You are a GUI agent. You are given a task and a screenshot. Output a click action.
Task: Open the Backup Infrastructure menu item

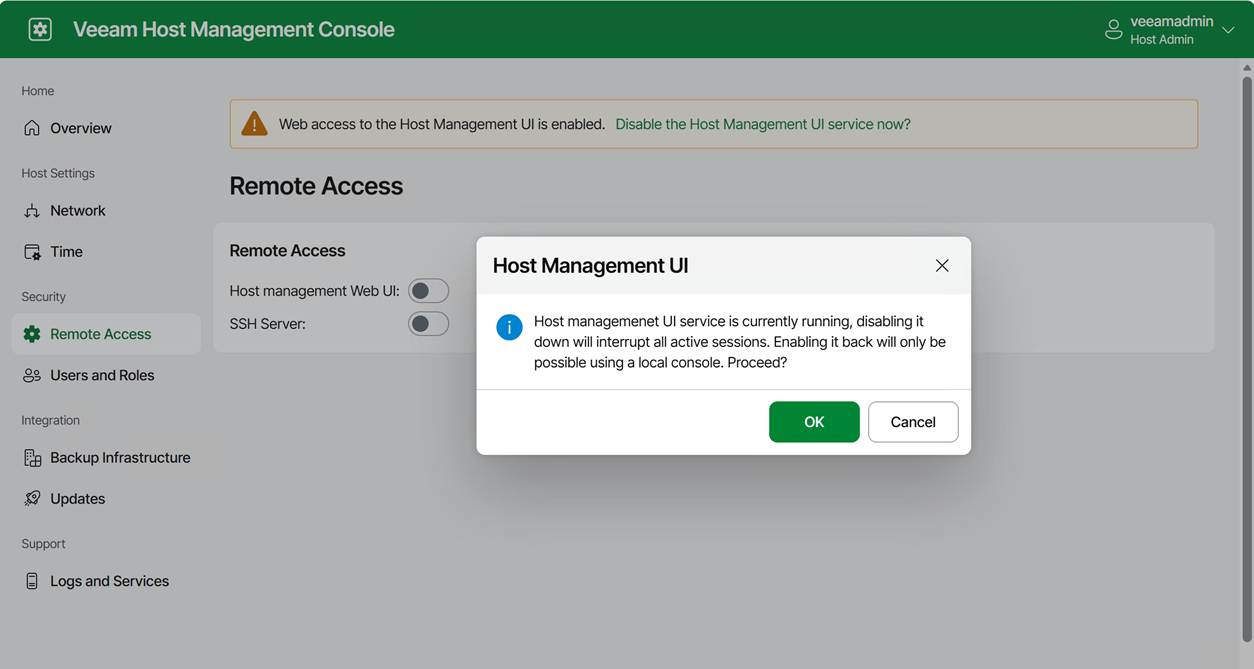click(x=120, y=458)
